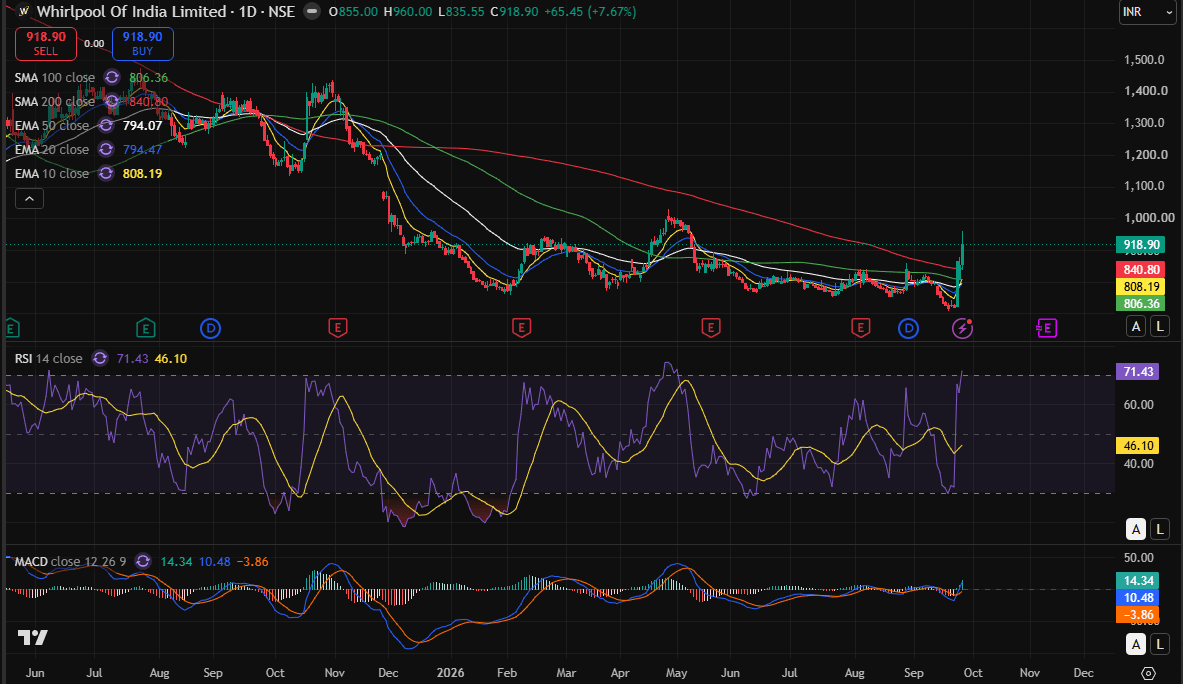Open the SMA 100 indicator's circular arrows icon
The image size is (1183, 684).
tap(112, 77)
